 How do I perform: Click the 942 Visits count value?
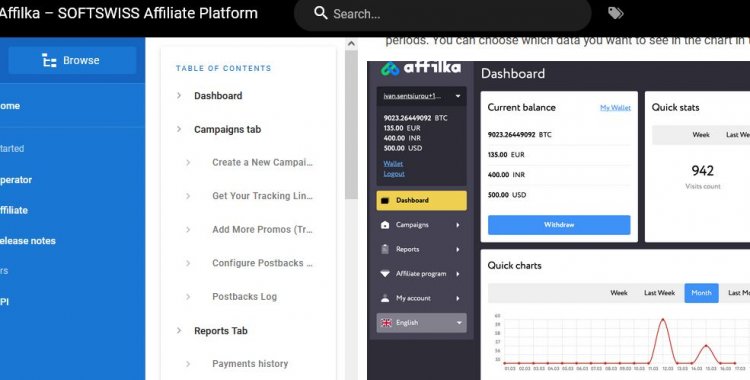(x=703, y=171)
